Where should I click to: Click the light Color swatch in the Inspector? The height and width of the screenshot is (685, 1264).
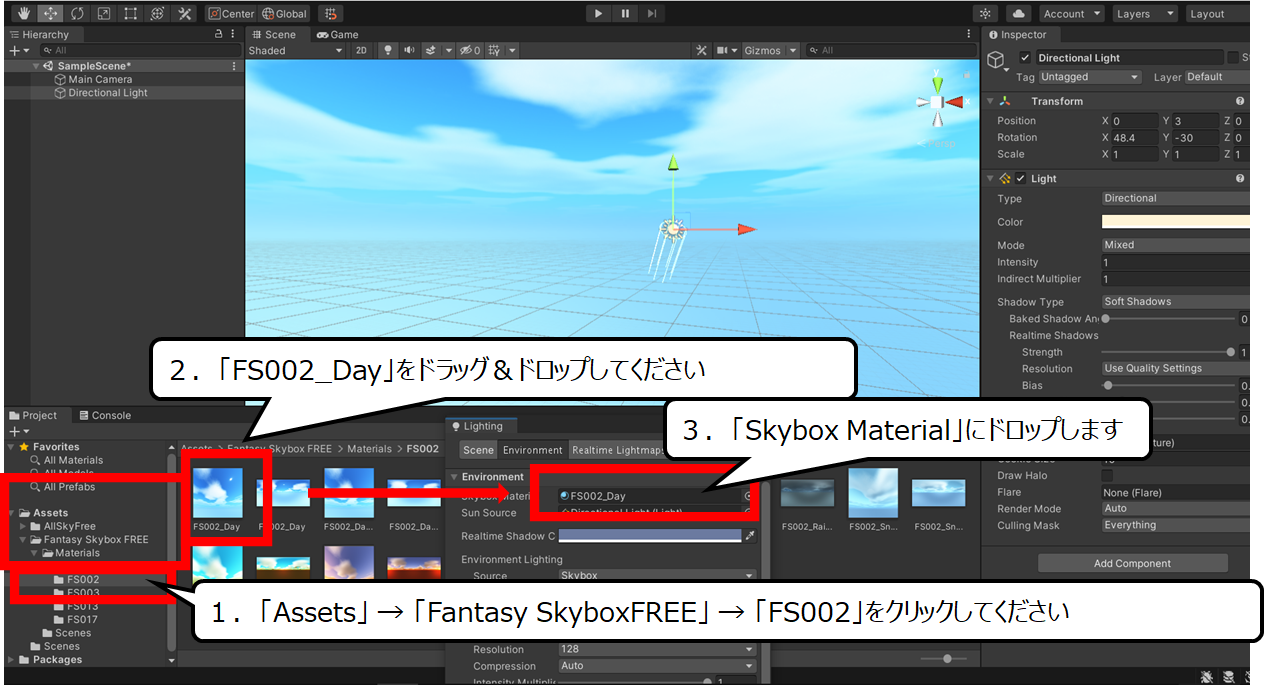point(1176,222)
